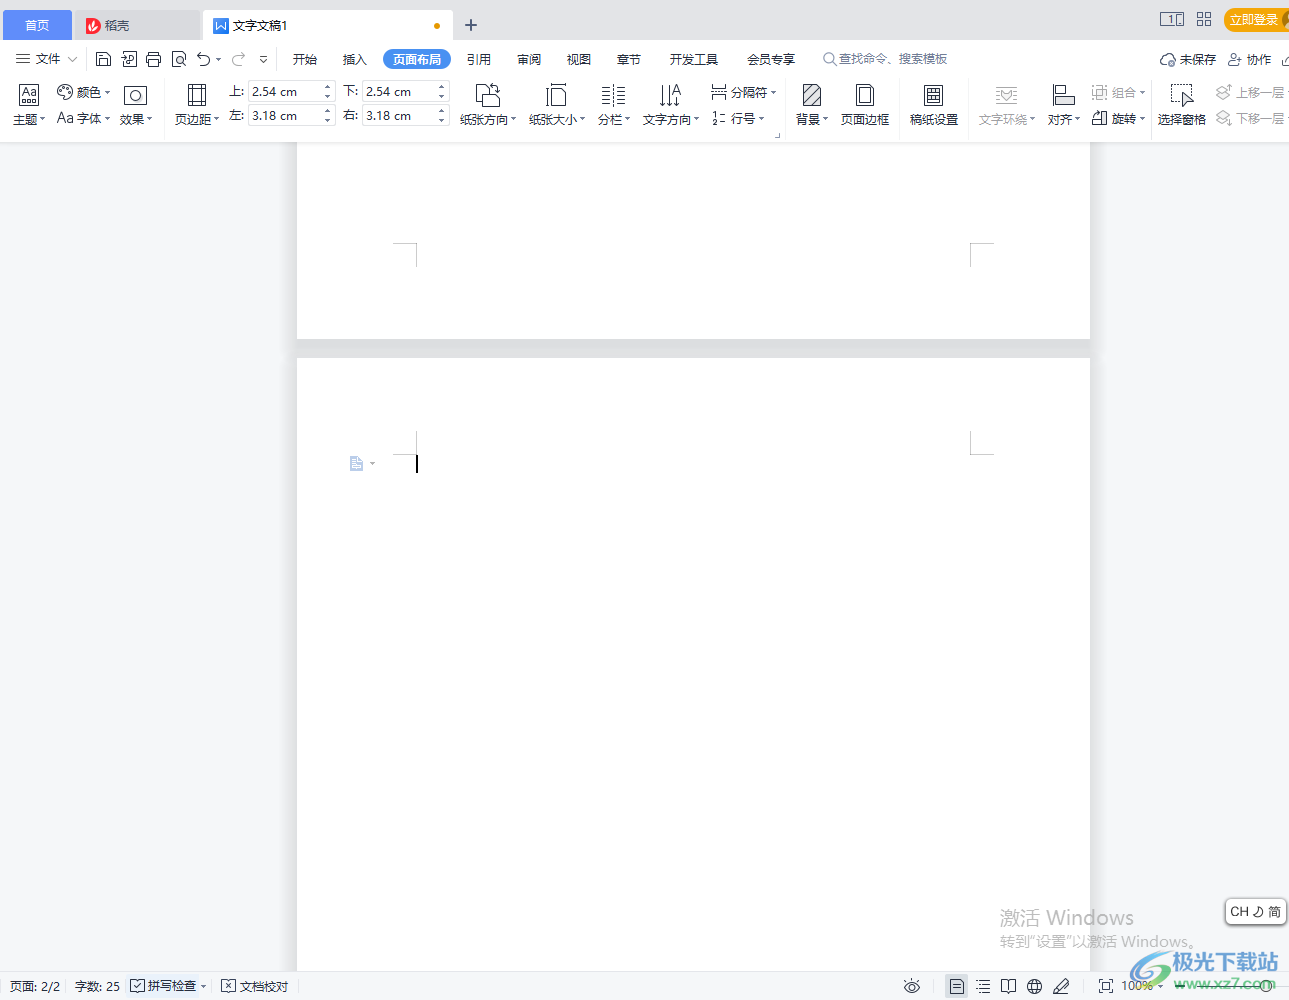Increase top margin with stepper arrow
Image resolution: width=1289 pixels, height=1000 pixels.
click(x=327, y=87)
